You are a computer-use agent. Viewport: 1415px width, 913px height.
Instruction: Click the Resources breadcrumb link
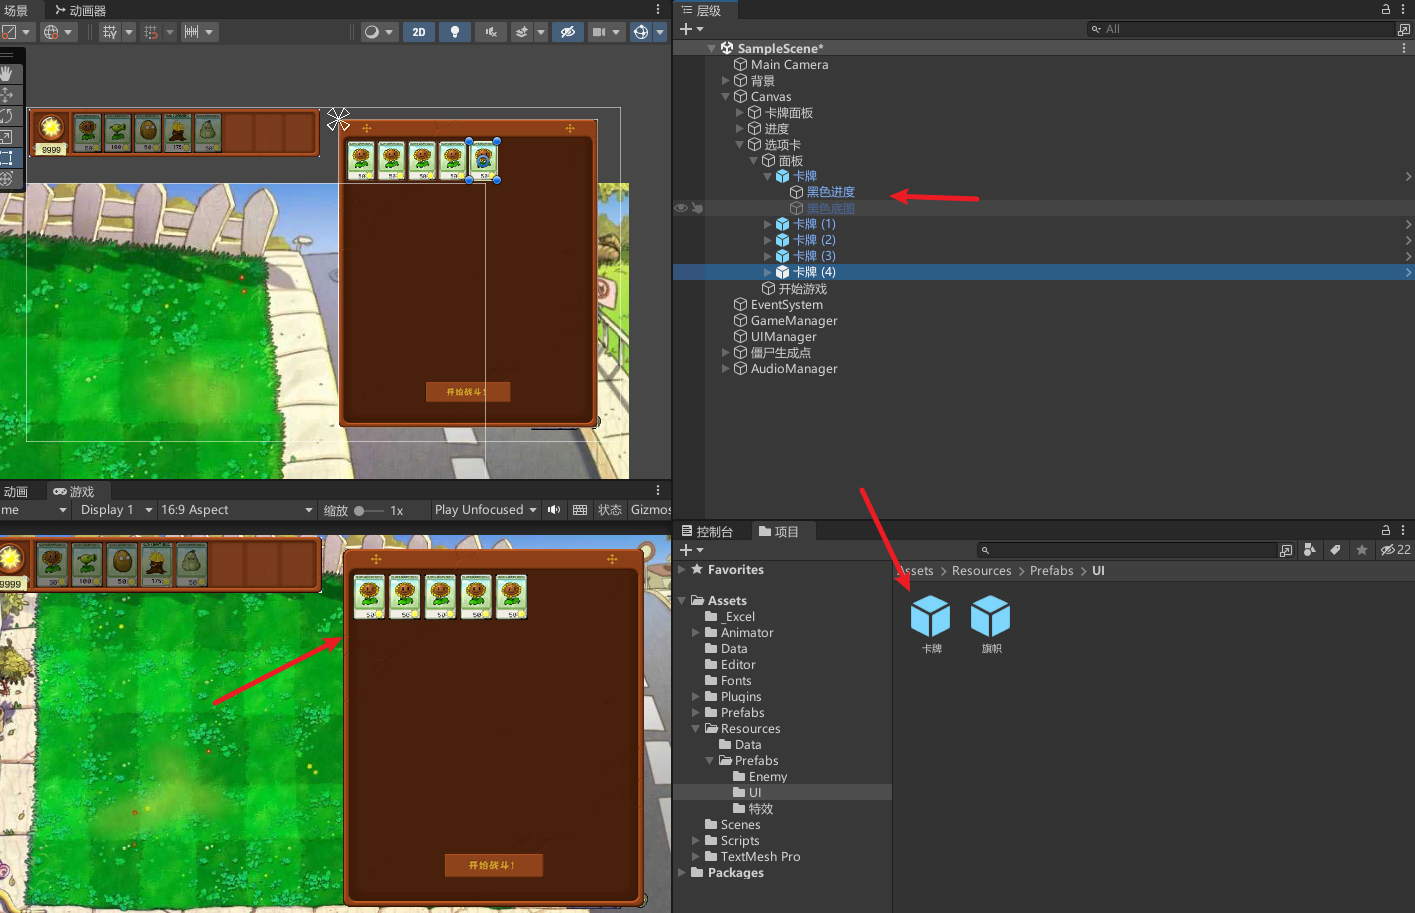(981, 571)
